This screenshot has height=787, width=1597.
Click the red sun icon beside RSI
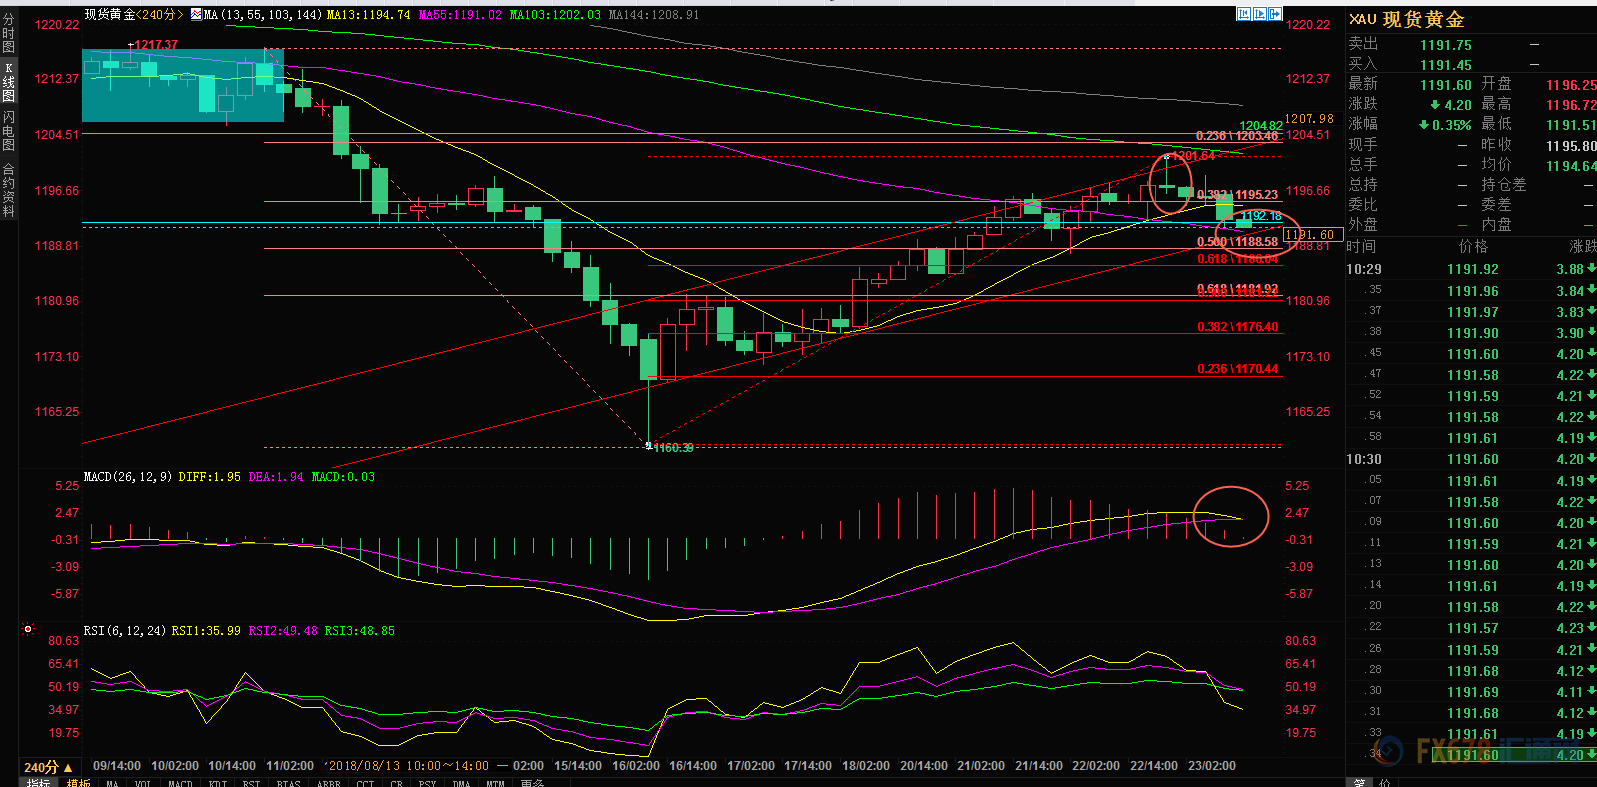point(28,629)
